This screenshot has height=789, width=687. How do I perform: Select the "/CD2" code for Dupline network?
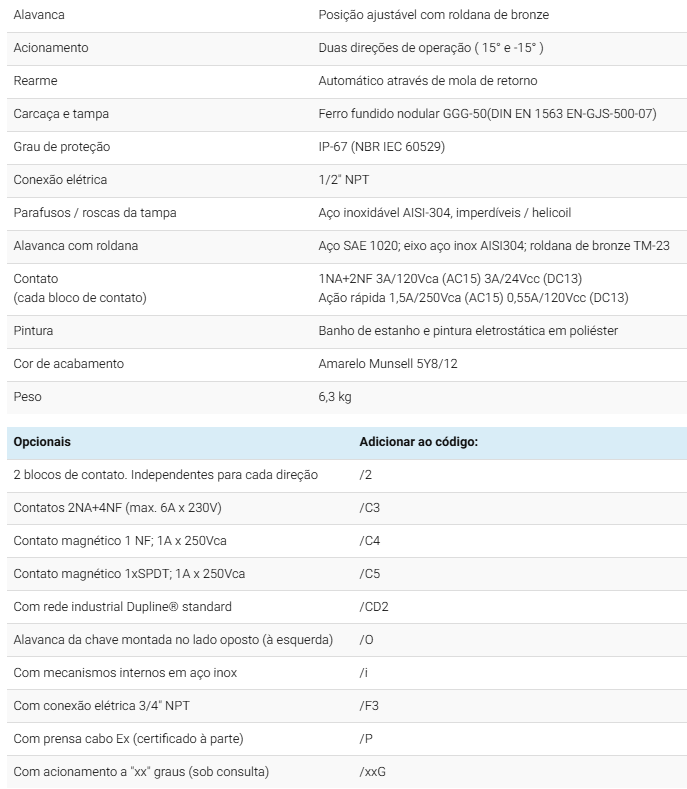coord(373,606)
